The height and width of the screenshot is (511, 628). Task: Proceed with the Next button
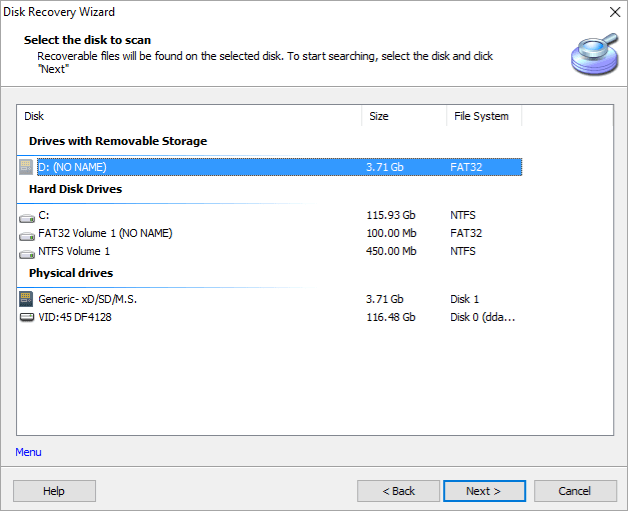coord(484,491)
